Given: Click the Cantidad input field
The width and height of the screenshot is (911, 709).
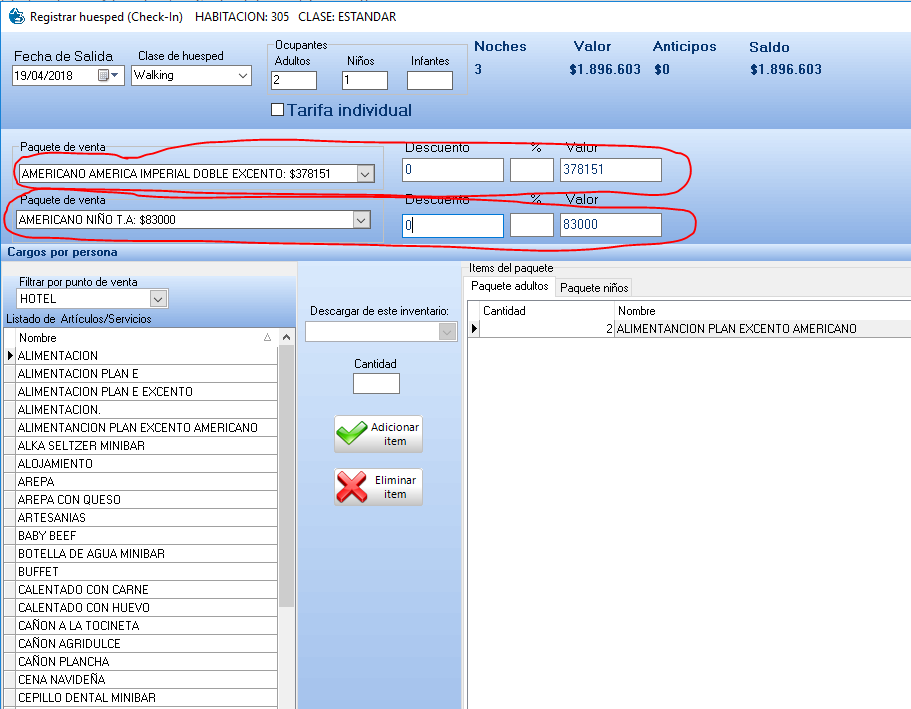Looking at the screenshot, I should coord(376,383).
